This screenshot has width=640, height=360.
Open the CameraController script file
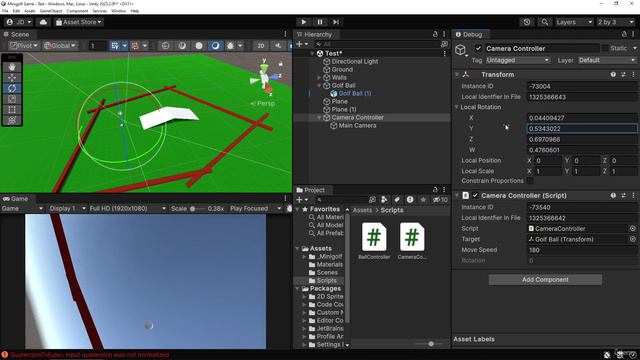pos(412,241)
